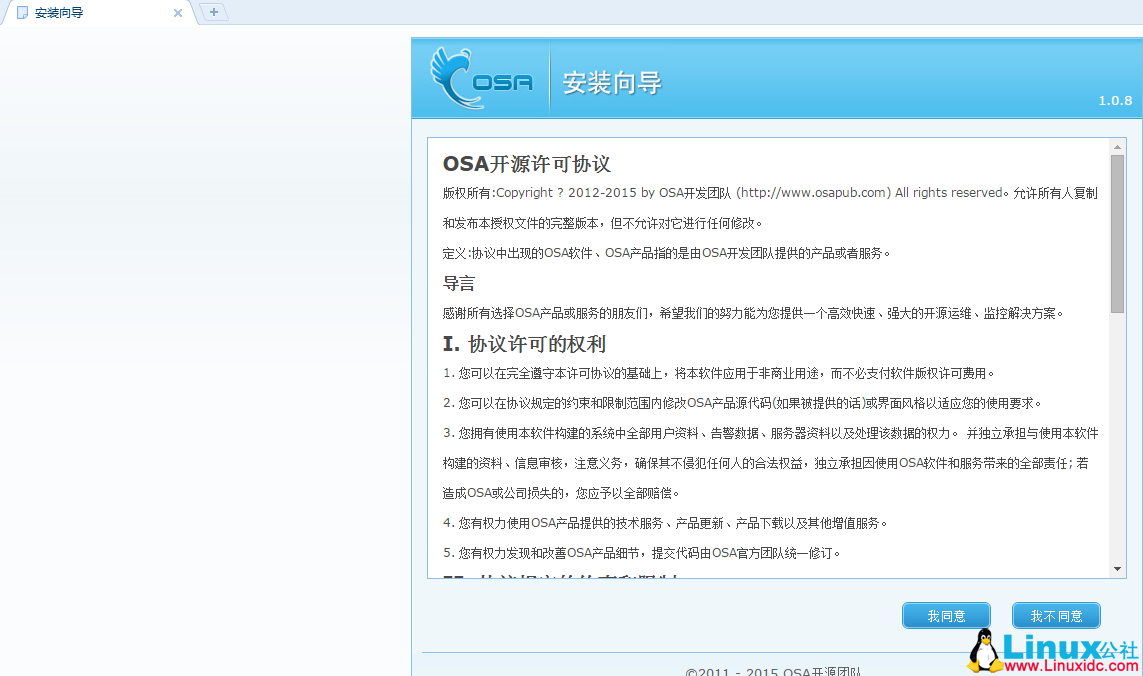Open a new browser tab with the plus icon

coord(213,13)
